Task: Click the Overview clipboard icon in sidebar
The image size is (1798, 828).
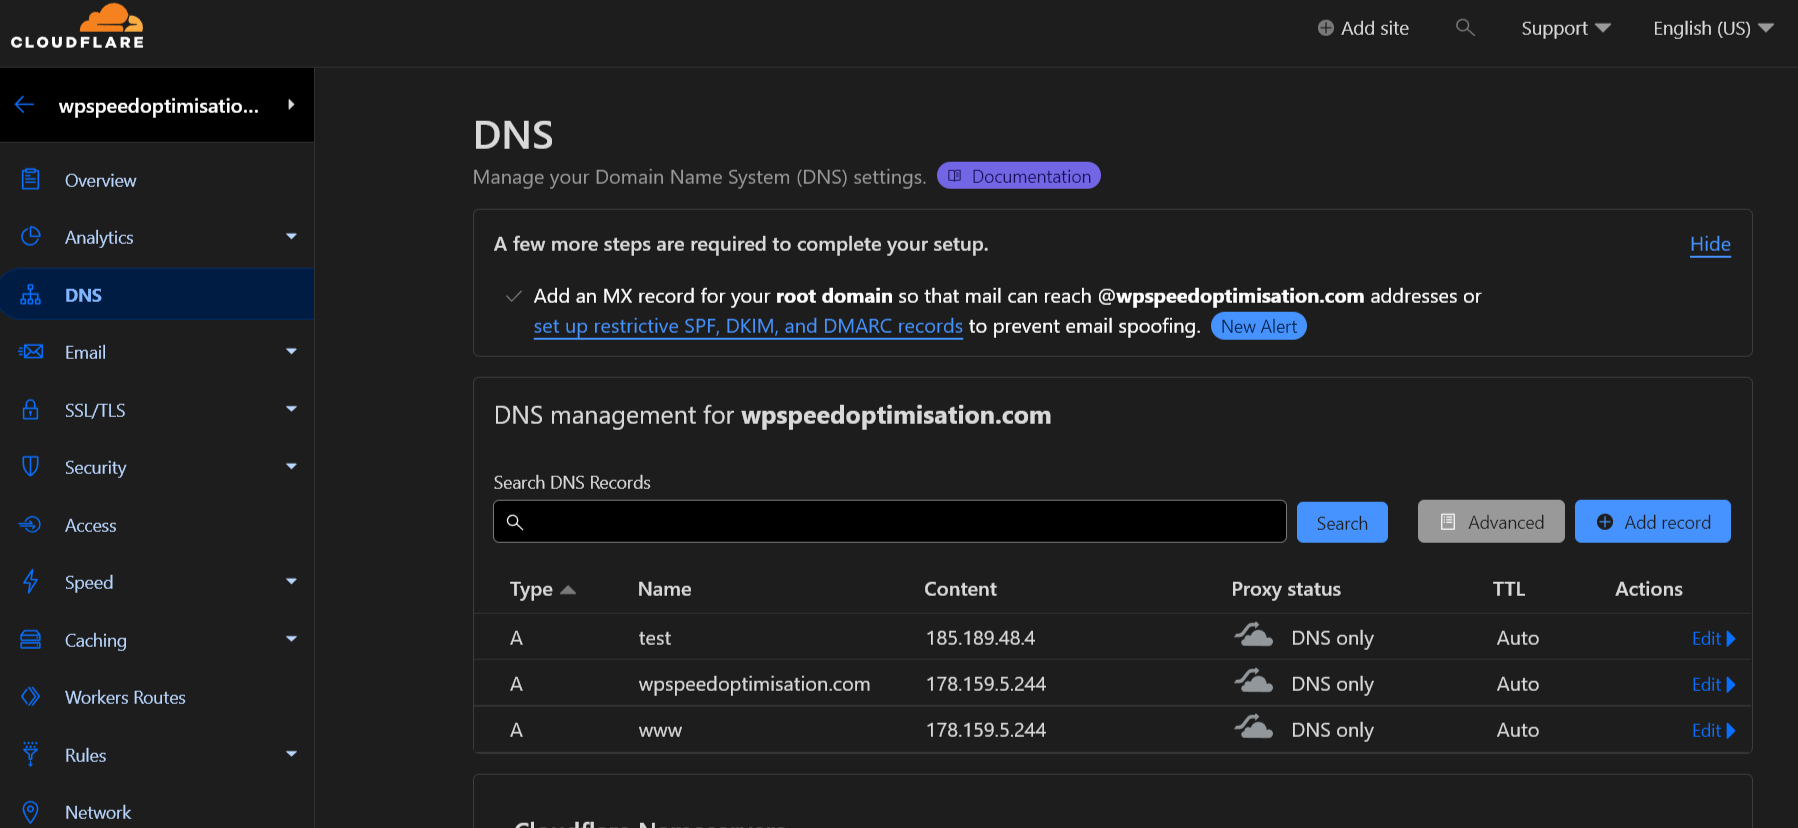Action: [x=31, y=179]
